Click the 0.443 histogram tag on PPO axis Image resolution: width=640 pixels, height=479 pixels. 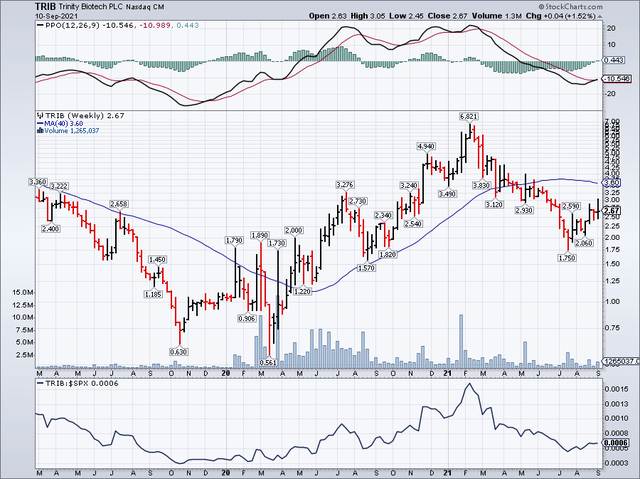point(613,60)
